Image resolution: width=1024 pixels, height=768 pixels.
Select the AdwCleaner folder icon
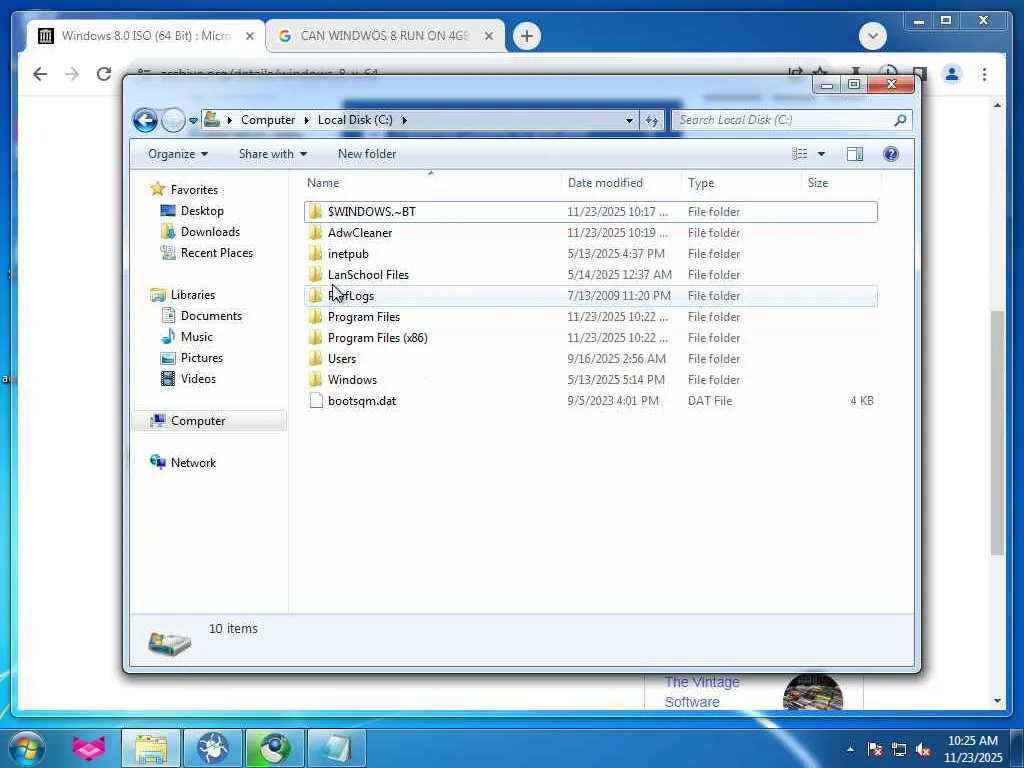click(x=316, y=232)
